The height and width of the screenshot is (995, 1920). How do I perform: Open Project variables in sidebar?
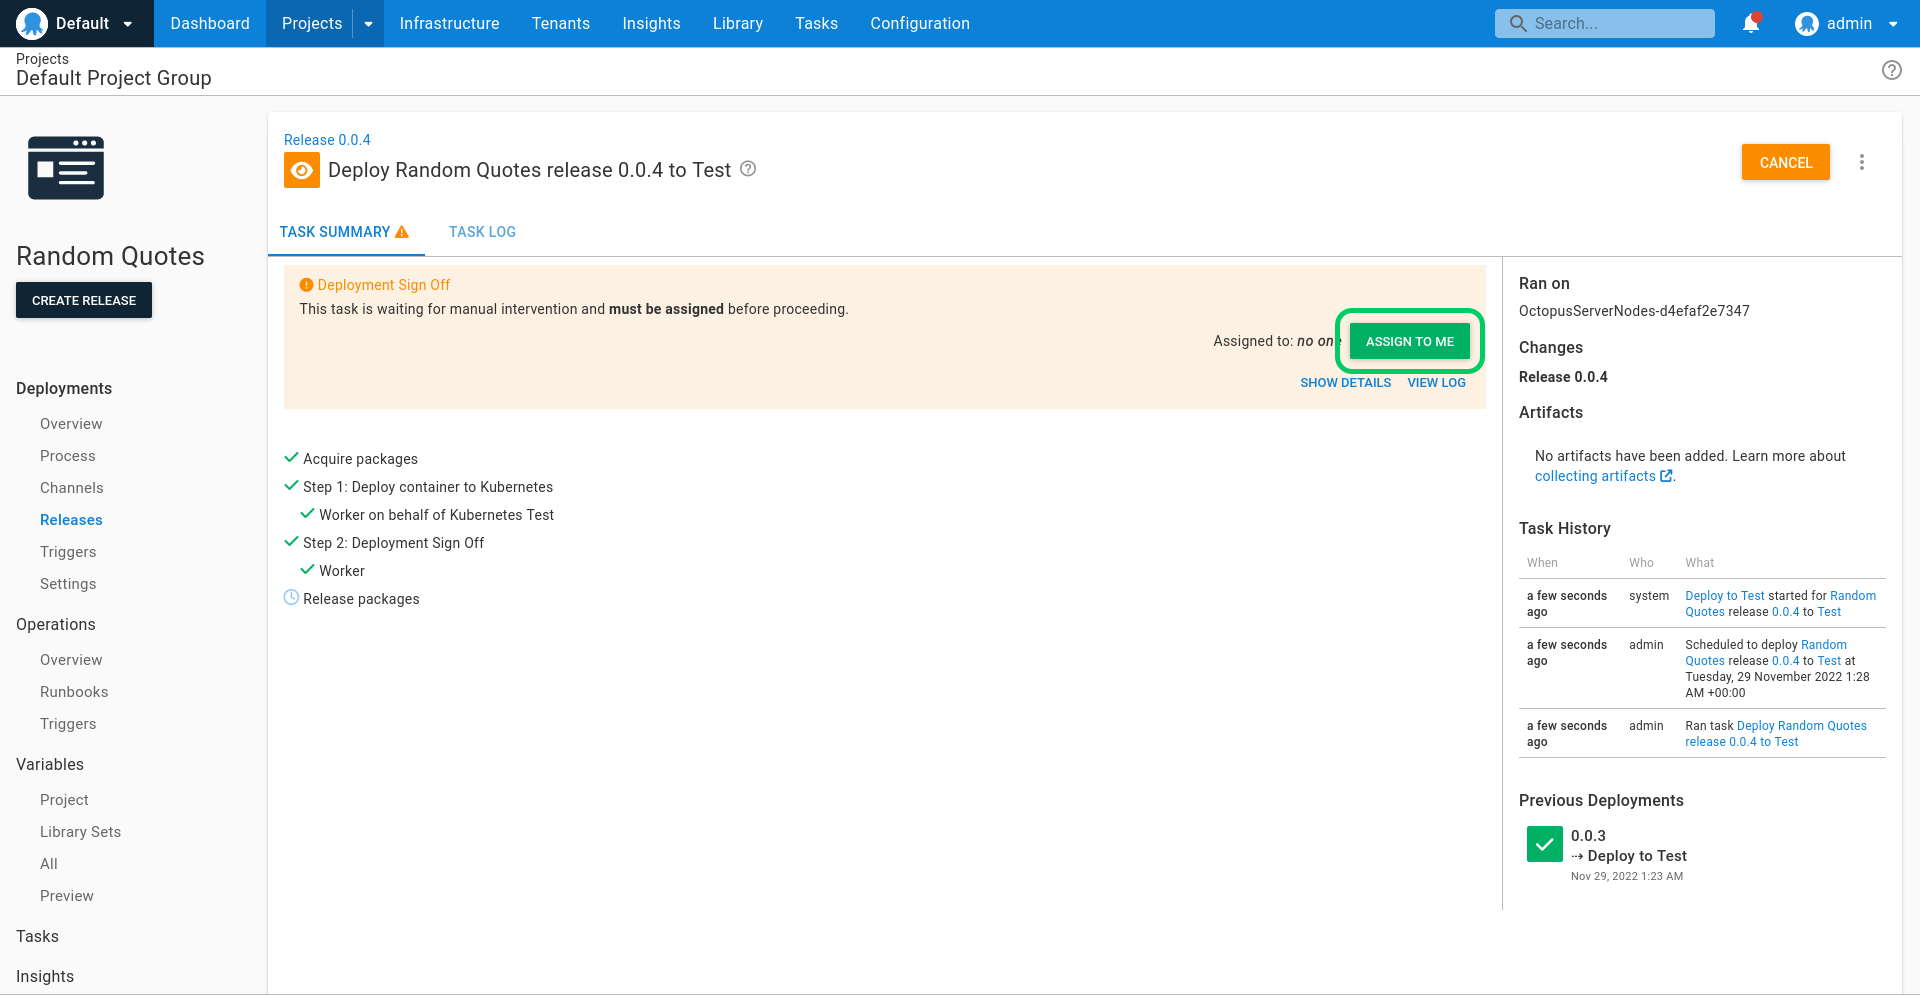64,800
